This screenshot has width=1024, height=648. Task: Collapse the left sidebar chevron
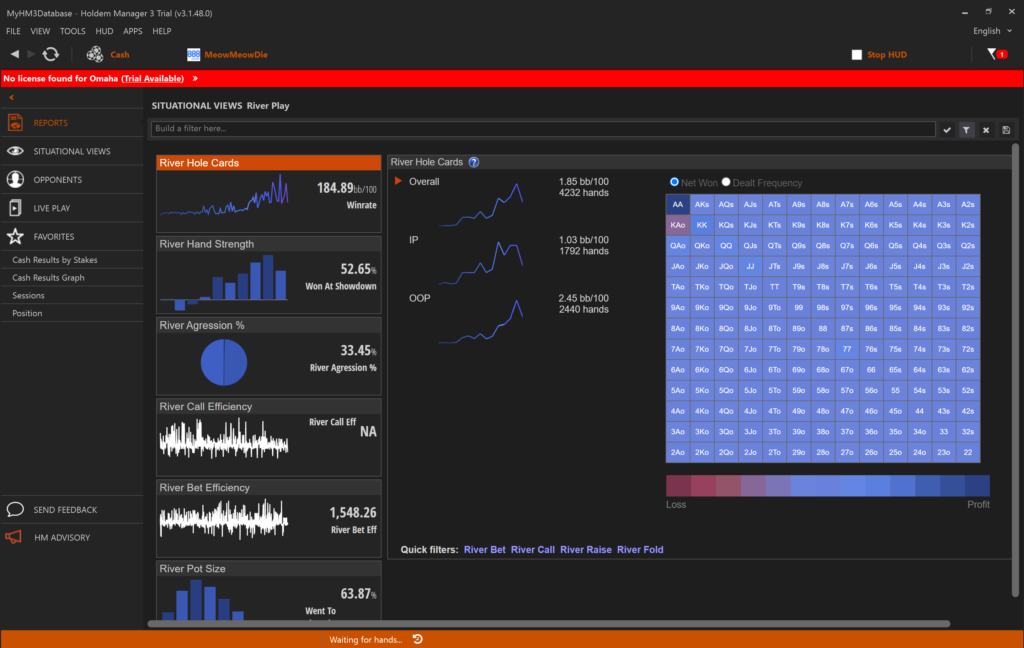(11, 97)
